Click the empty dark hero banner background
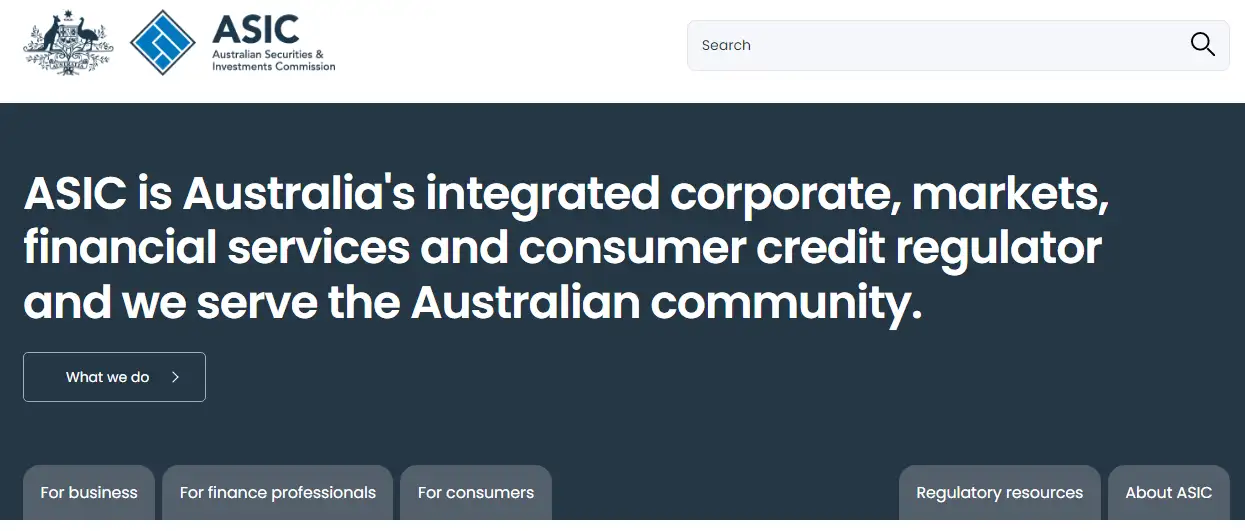The image size is (1245, 531). (x=700, y=400)
